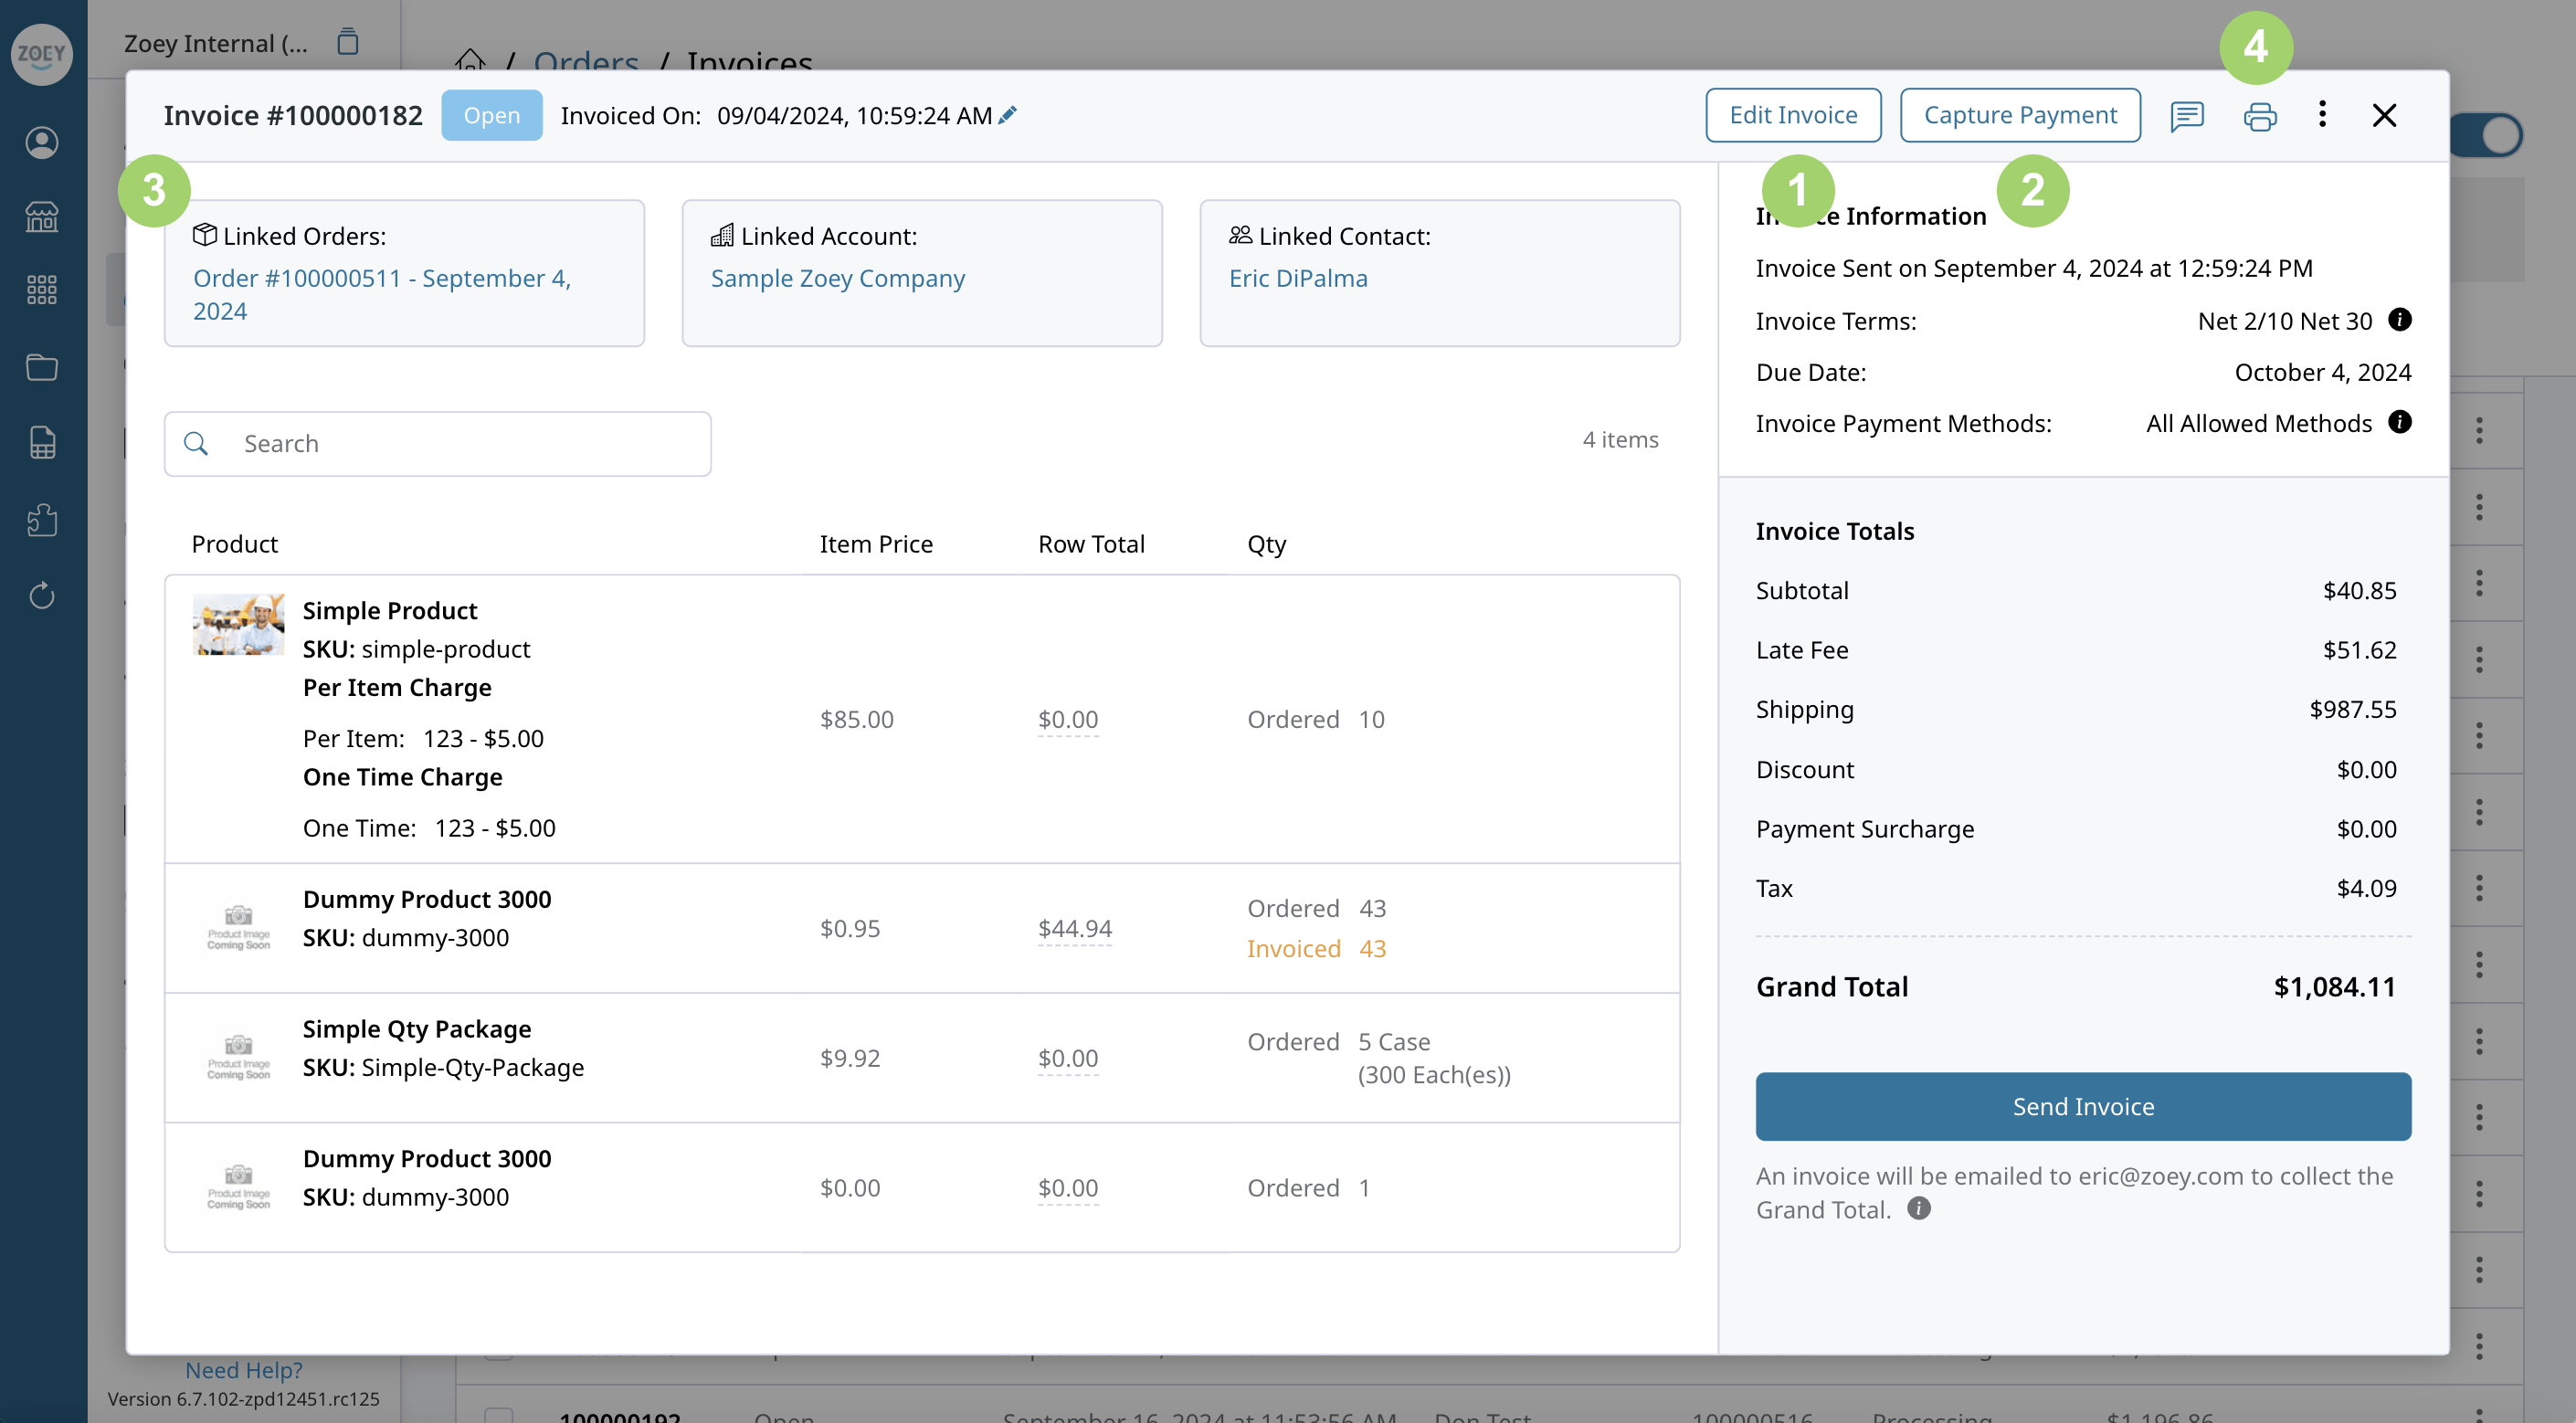Viewport: 2576px width, 1423px height.
Task: Open the invoice comments icon
Action: tap(2187, 116)
